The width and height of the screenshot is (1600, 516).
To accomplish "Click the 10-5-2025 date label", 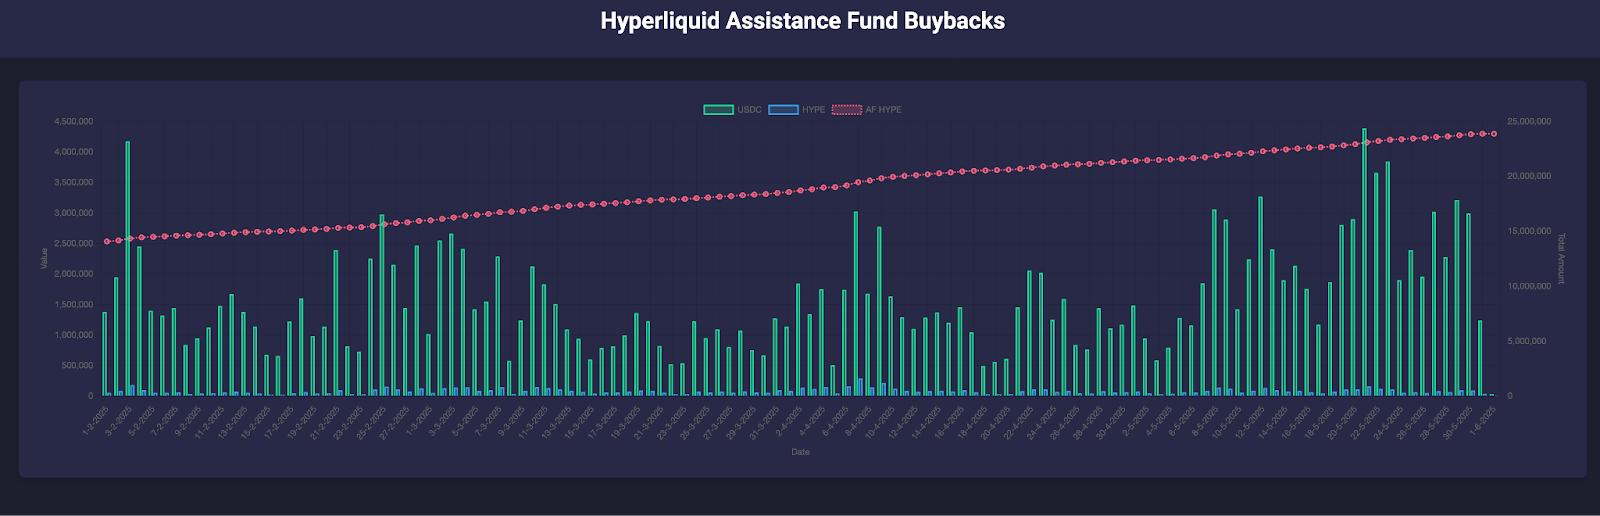I will coord(1225,421).
